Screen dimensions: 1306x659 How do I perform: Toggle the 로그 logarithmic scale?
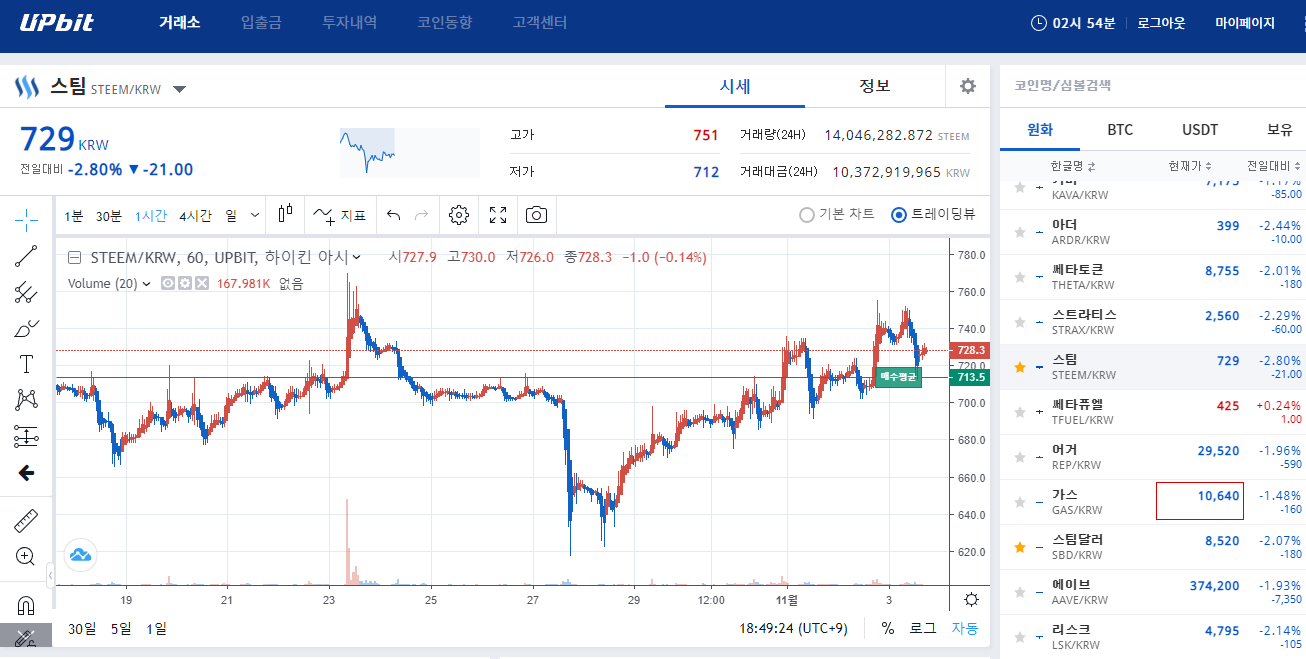[x=922, y=628]
